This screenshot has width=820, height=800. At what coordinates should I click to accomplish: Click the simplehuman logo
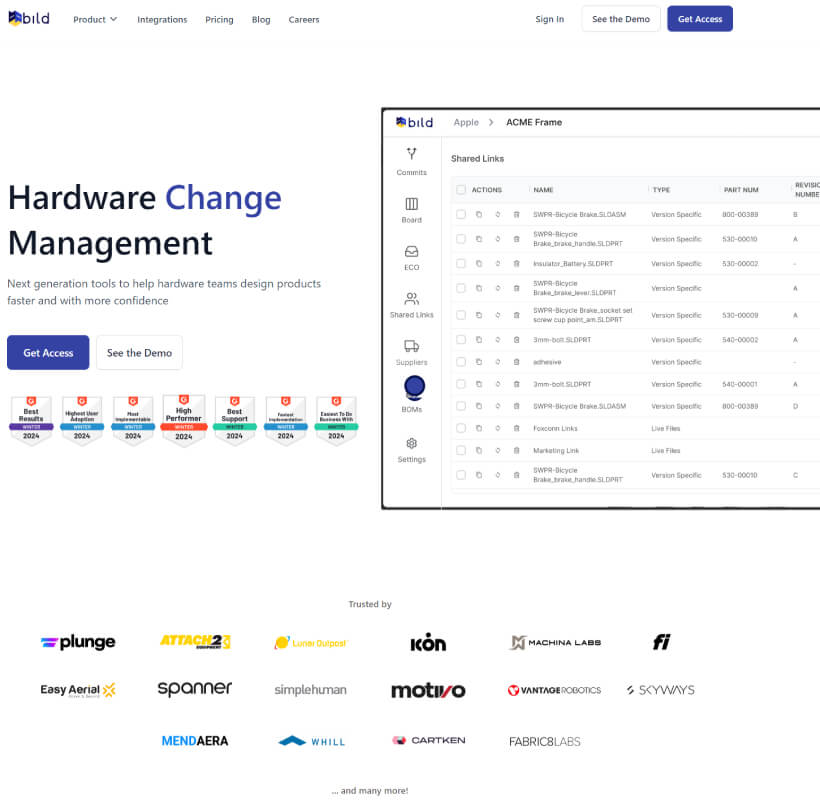(x=311, y=690)
